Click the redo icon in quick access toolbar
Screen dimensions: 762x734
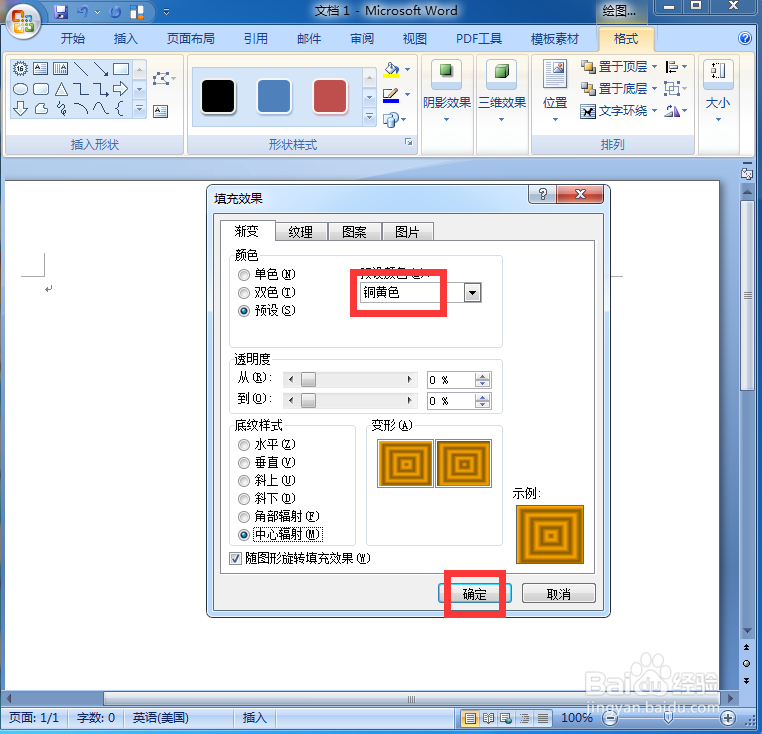pos(115,12)
